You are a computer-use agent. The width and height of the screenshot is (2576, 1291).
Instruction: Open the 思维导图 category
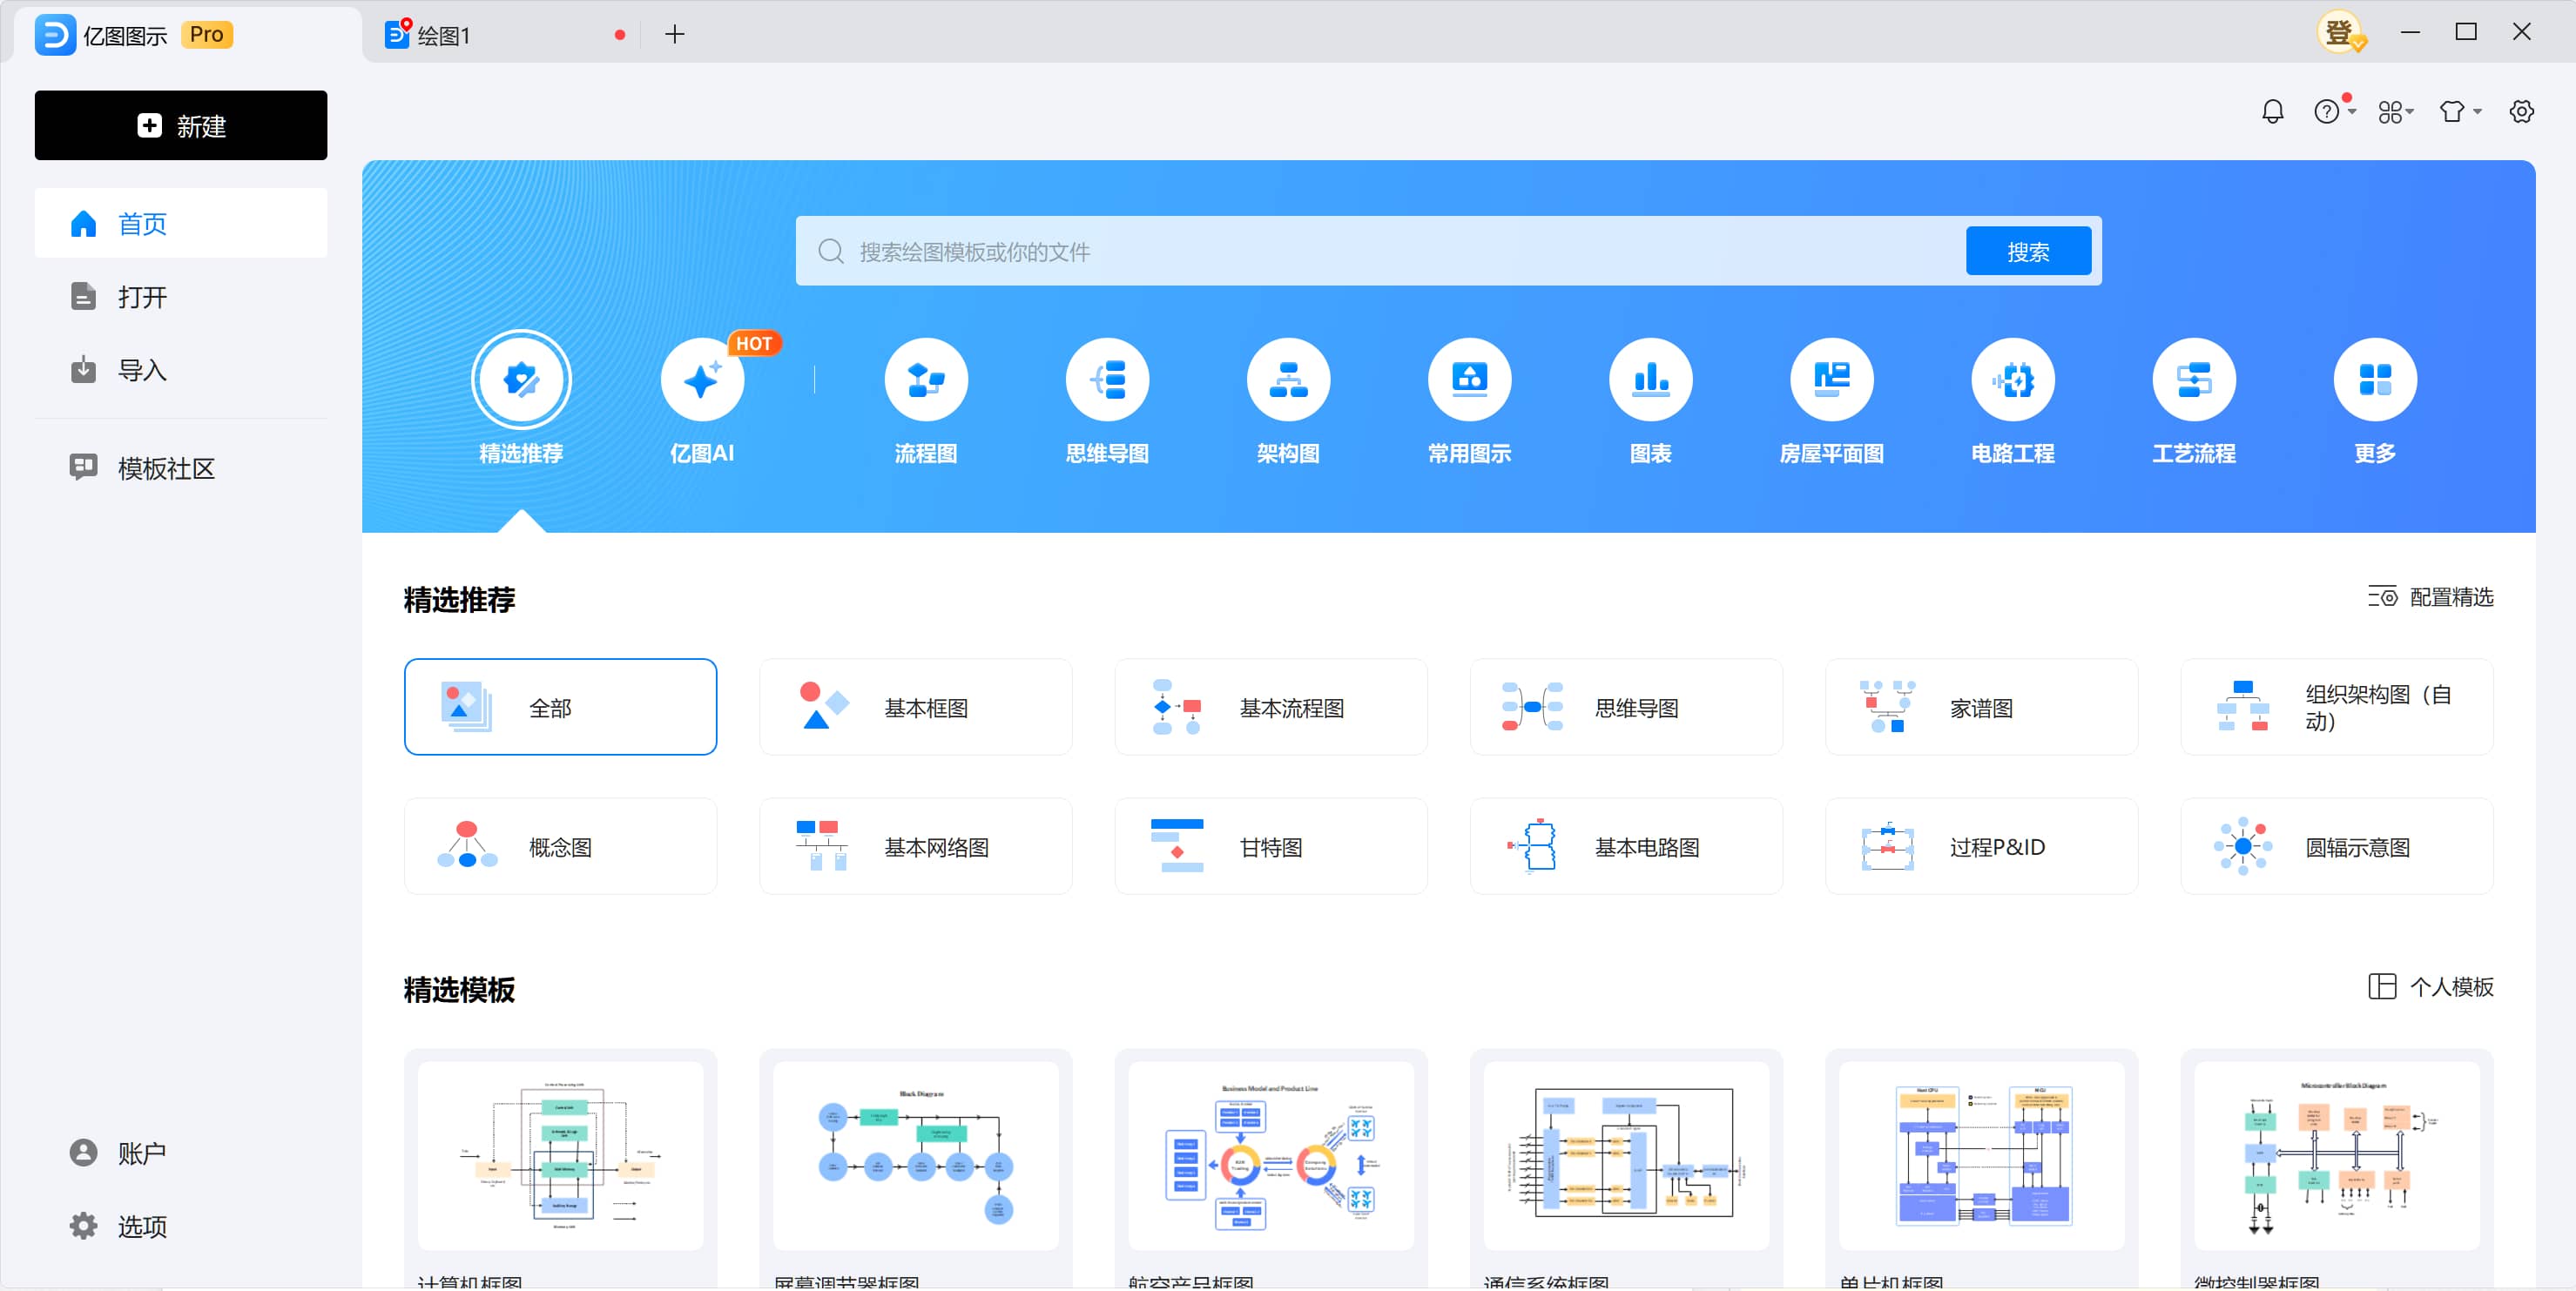[x=1107, y=379]
